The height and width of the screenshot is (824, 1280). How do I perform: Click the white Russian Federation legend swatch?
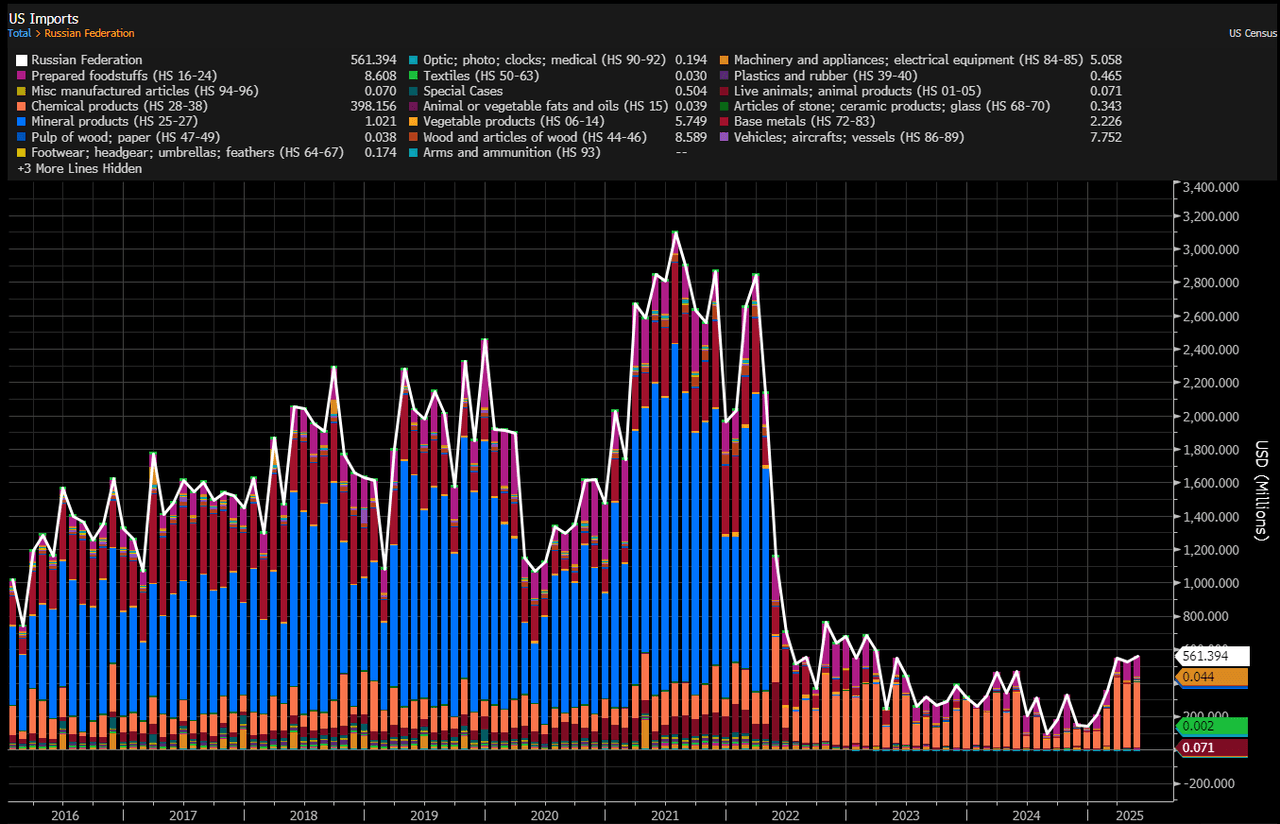click(x=22, y=60)
